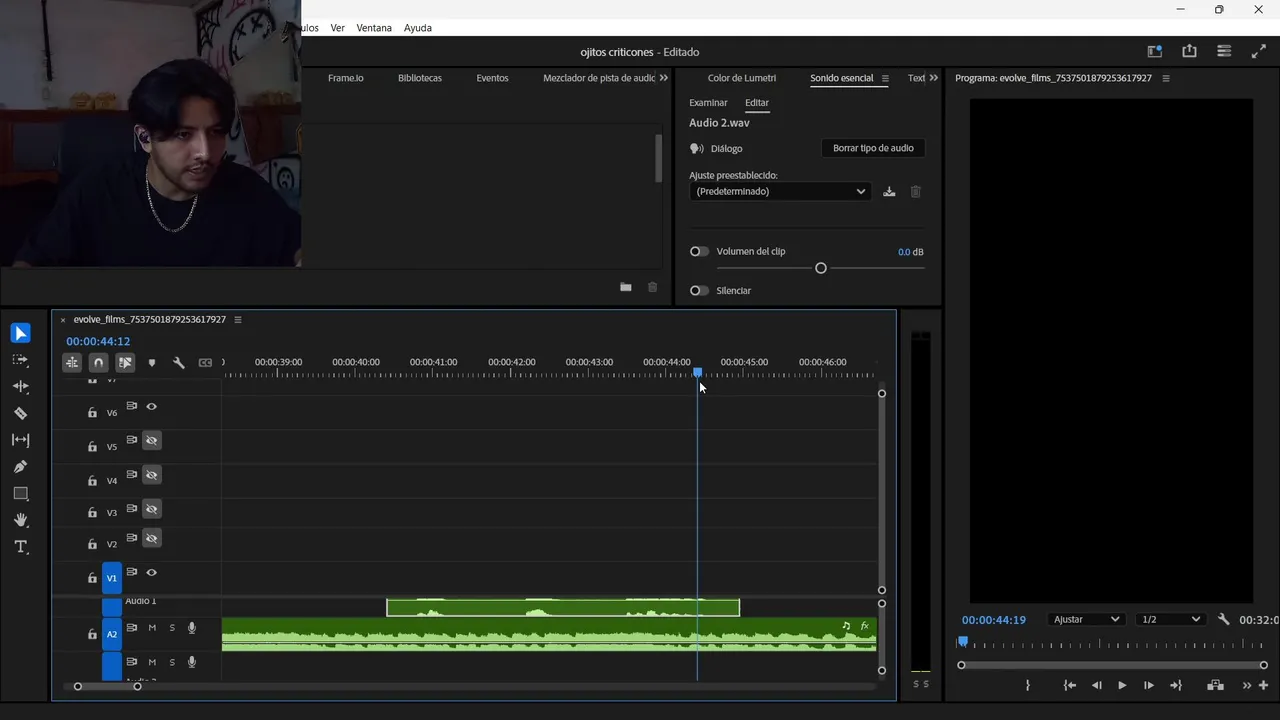The width and height of the screenshot is (1280, 720).
Task: Open the Ajustar zoom level dropdown
Action: [x=1086, y=620]
